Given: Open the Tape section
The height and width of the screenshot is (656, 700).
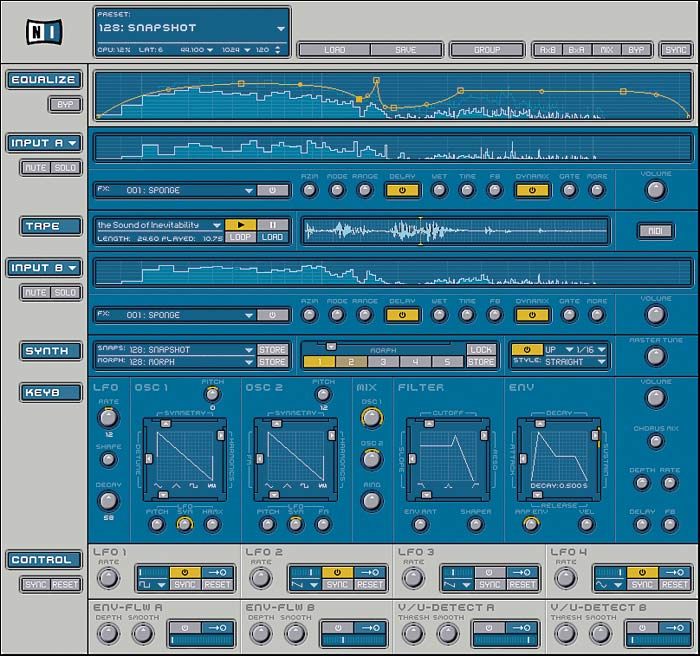Looking at the screenshot, I should point(51,226).
